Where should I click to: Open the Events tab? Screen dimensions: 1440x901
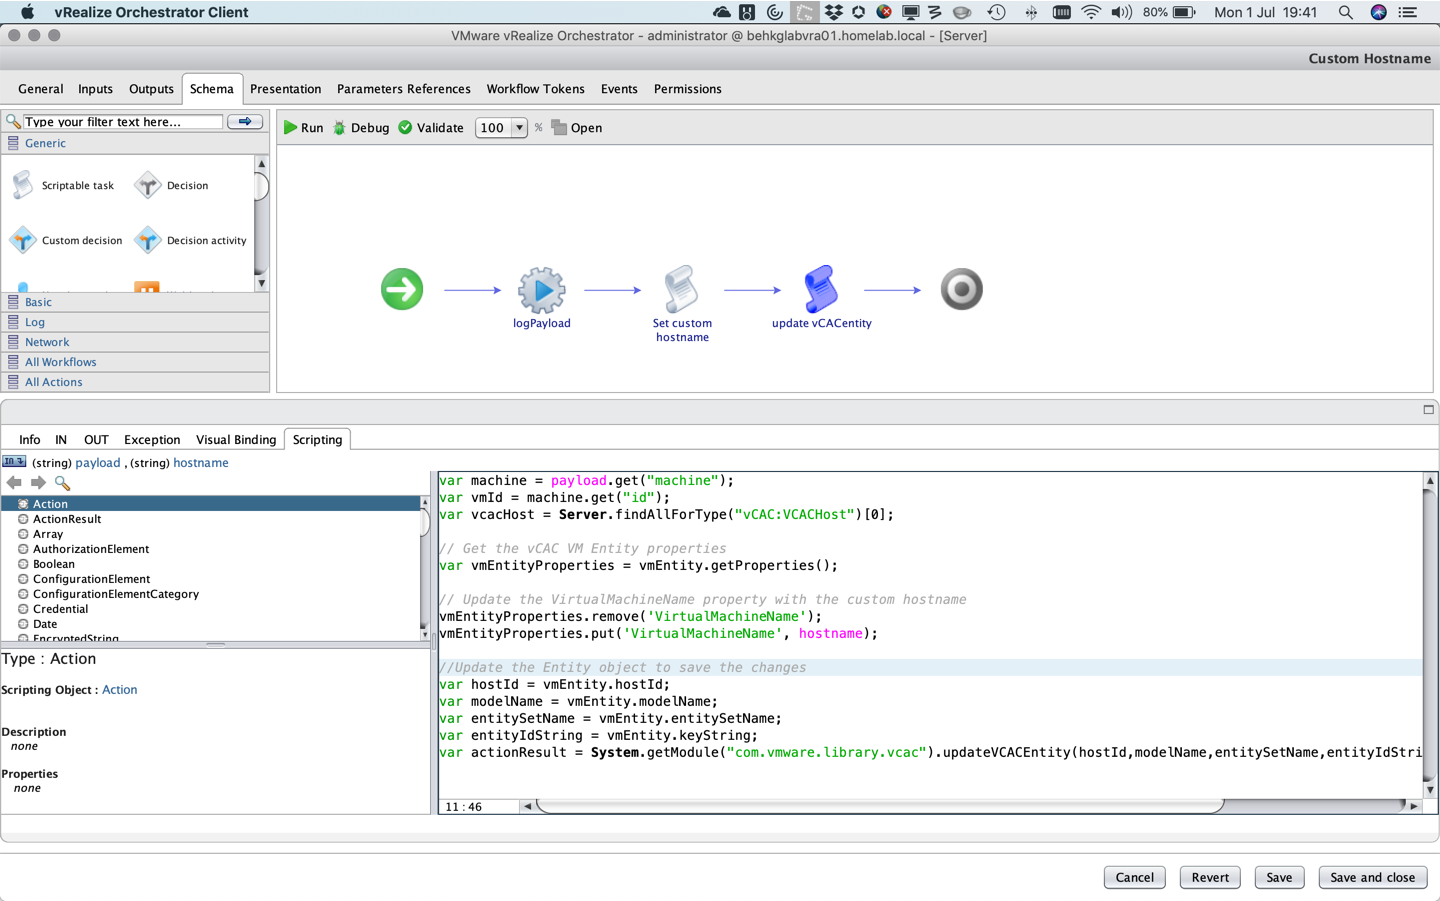click(619, 89)
